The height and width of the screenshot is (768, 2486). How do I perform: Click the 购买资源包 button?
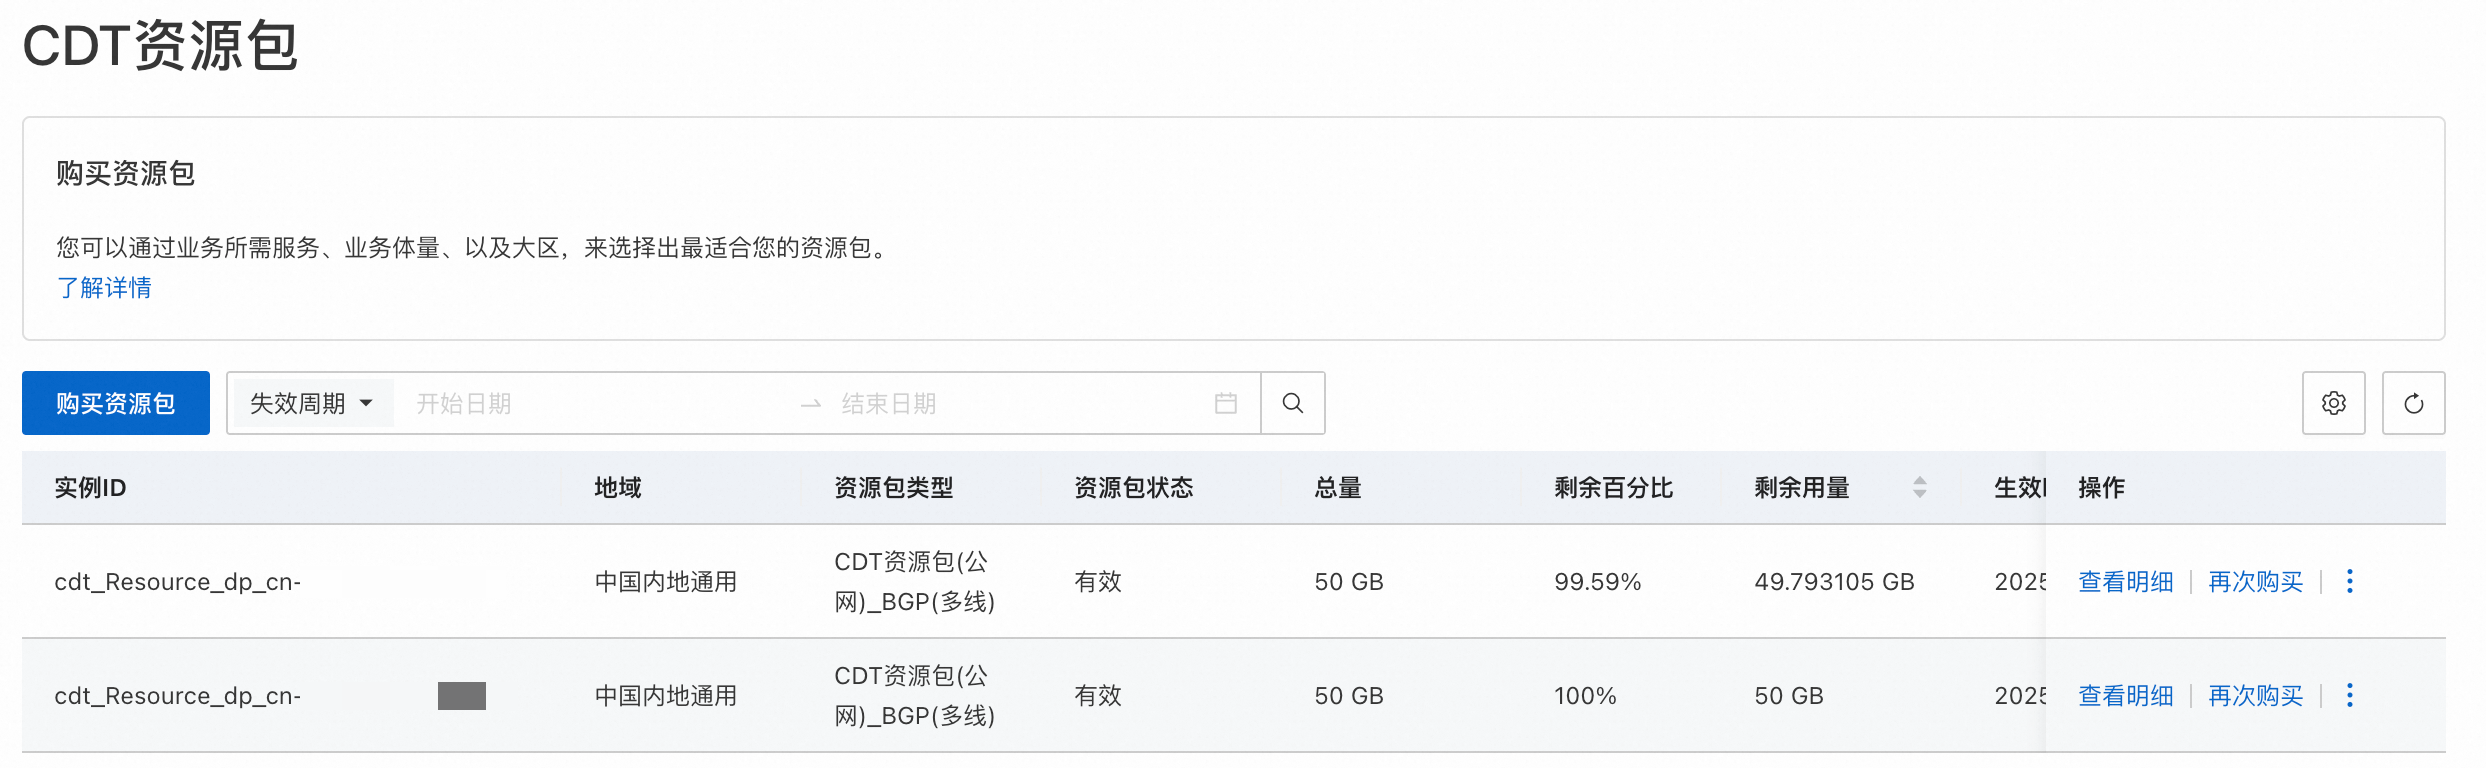coord(116,403)
